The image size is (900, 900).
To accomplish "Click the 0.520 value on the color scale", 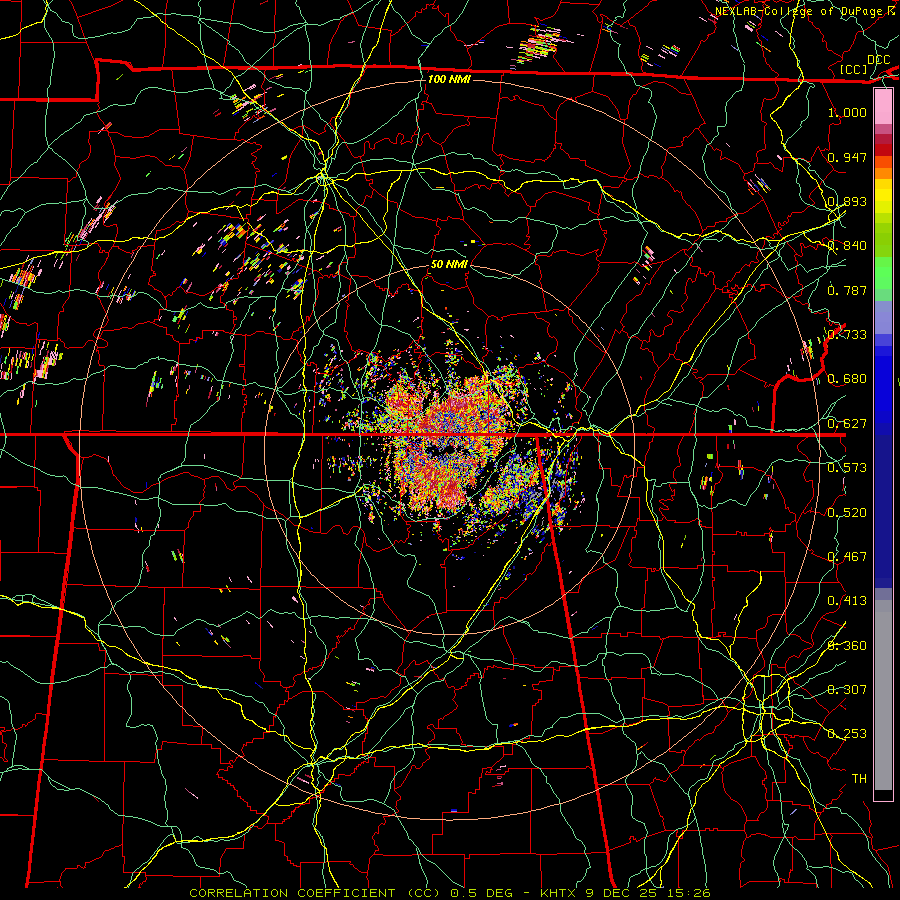I will 847,513.
